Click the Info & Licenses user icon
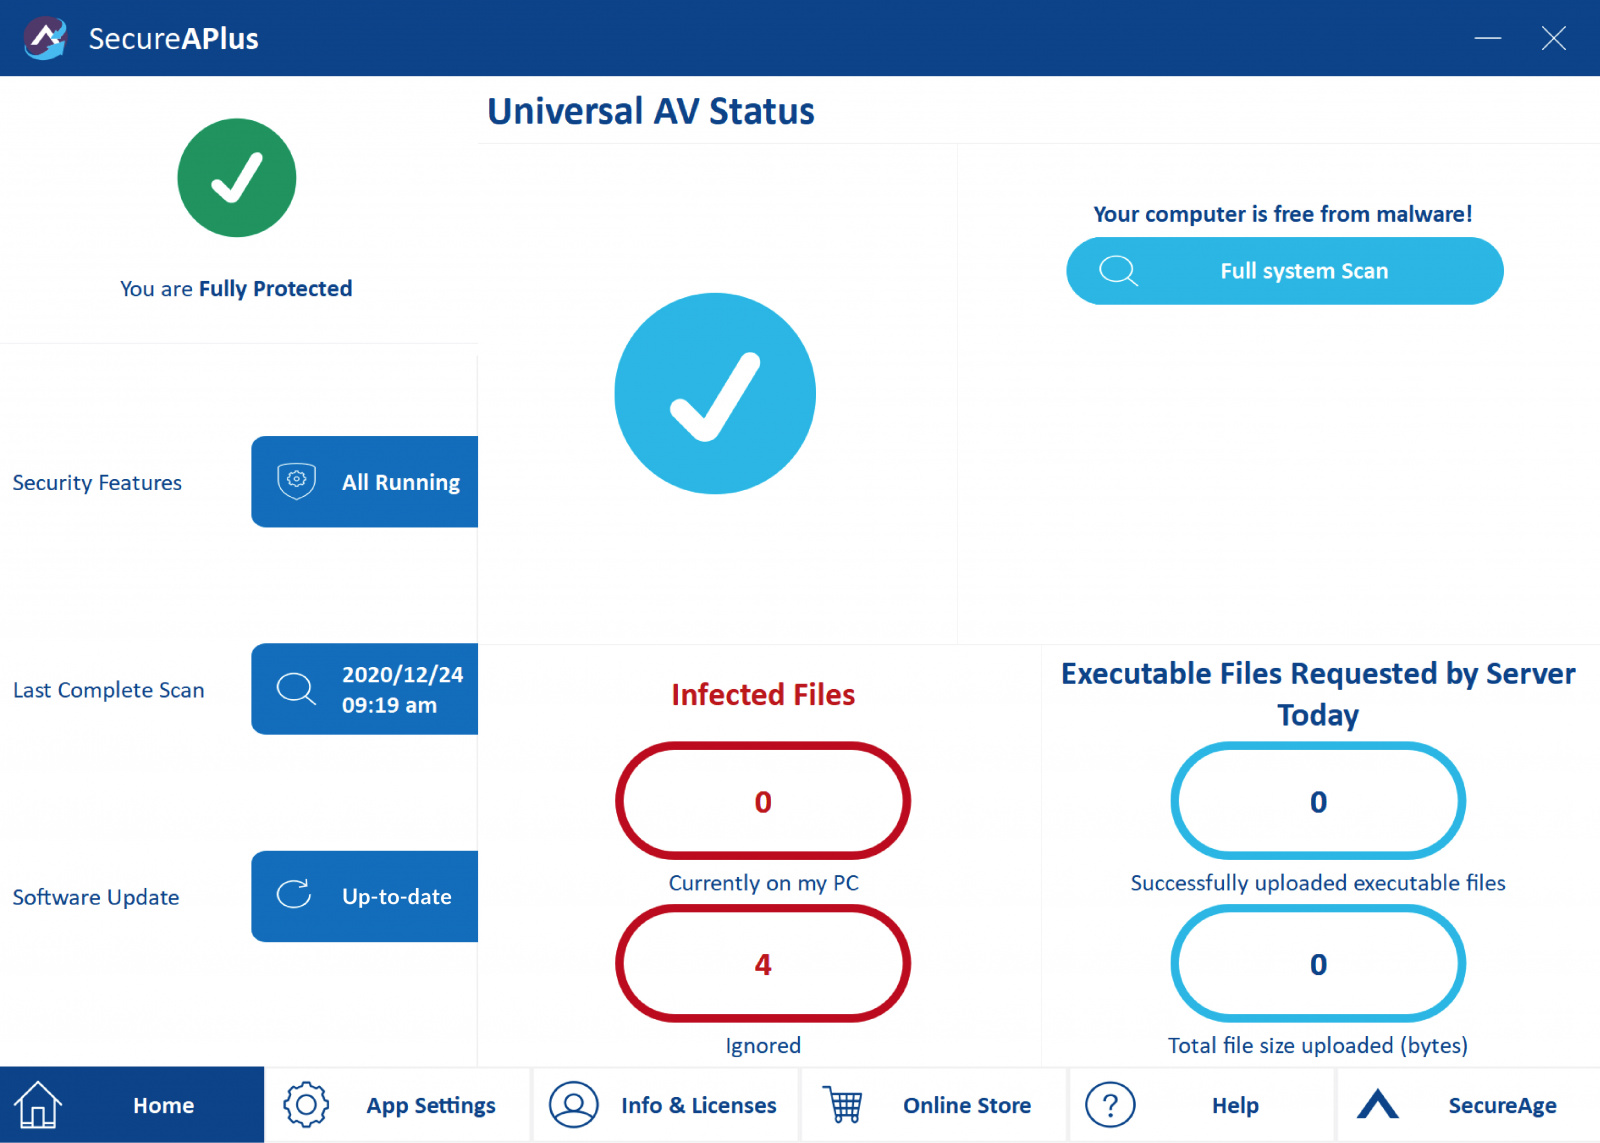1600x1143 pixels. [x=574, y=1105]
